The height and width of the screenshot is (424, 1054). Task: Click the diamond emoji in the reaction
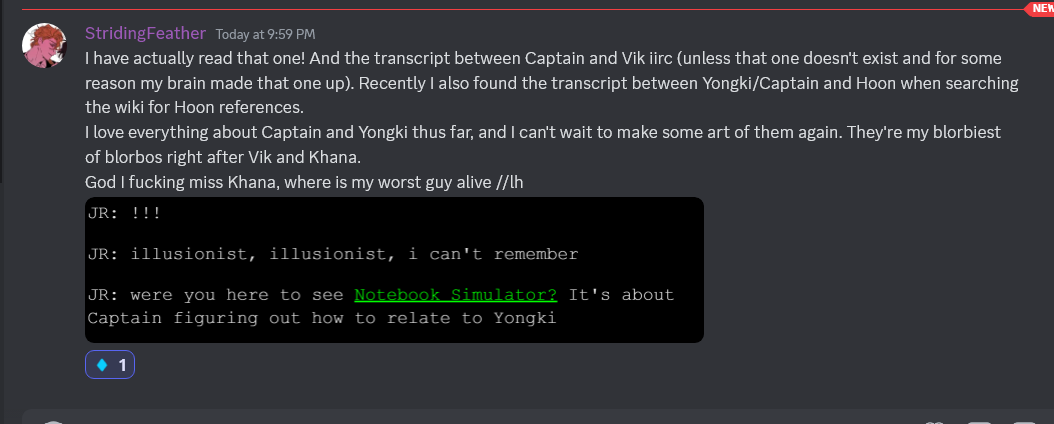click(x=101, y=365)
